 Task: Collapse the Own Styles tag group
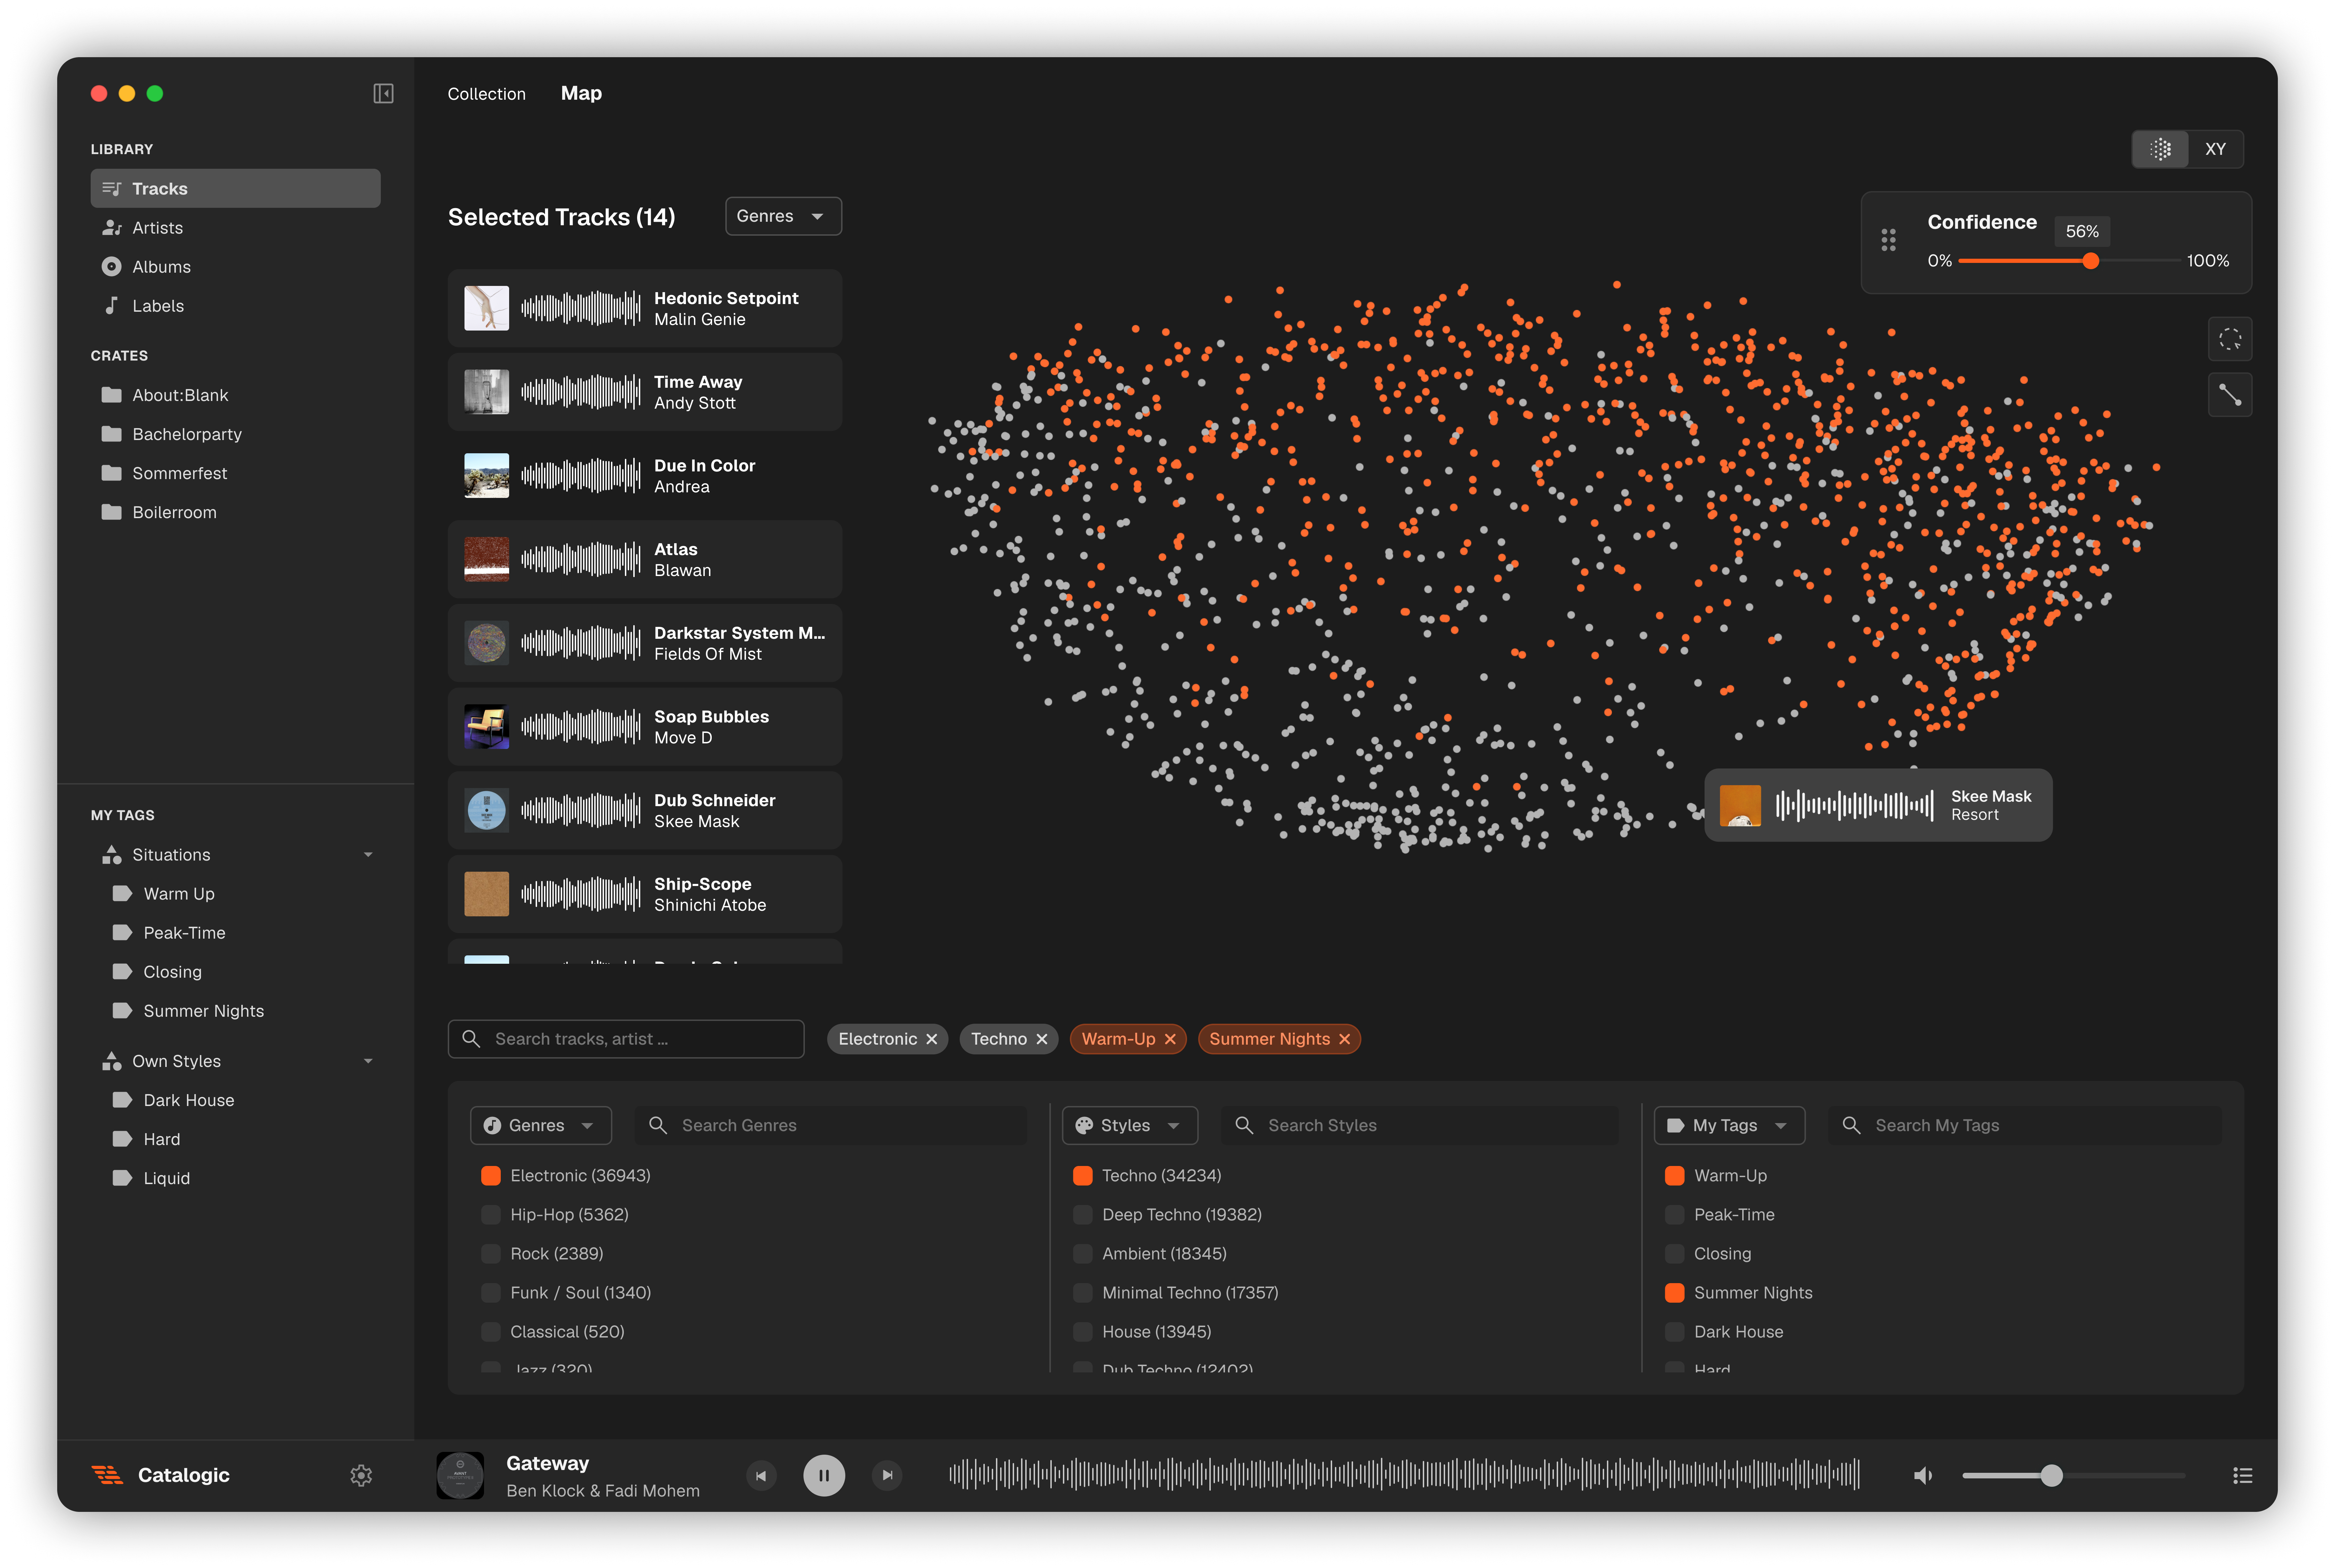368,1061
